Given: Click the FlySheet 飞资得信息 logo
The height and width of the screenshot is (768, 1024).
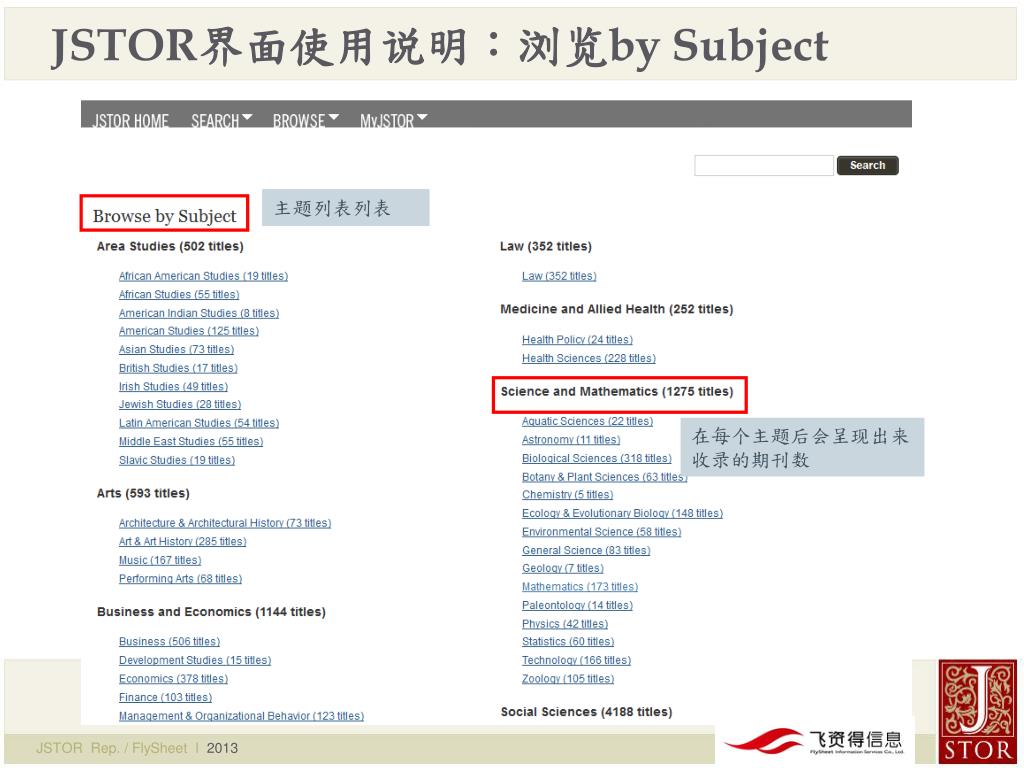Looking at the screenshot, I should click(x=815, y=741).
